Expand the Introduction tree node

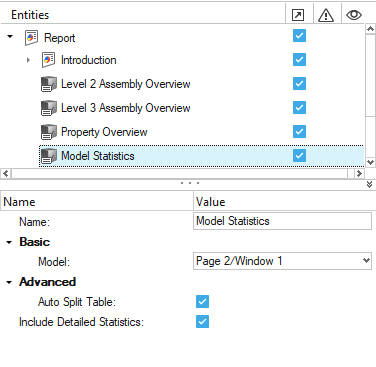click(x=28, y=60)
